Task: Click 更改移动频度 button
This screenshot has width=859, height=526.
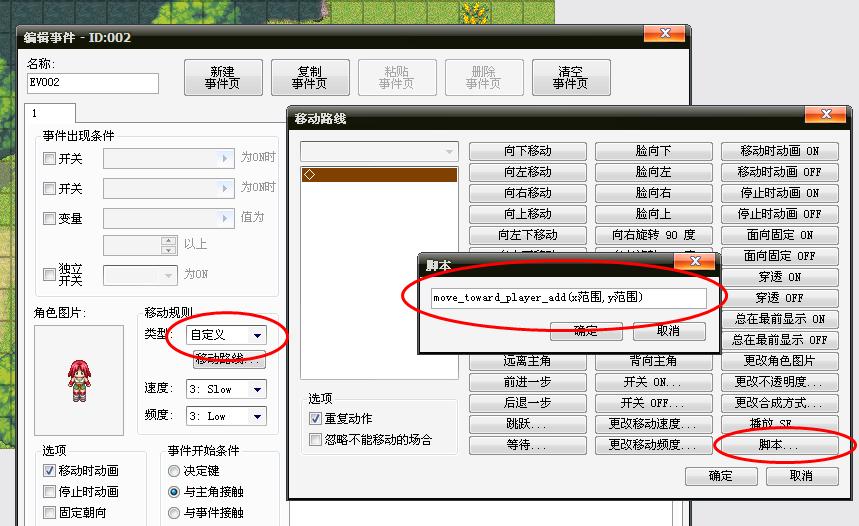Action: [x=654, y=445]
